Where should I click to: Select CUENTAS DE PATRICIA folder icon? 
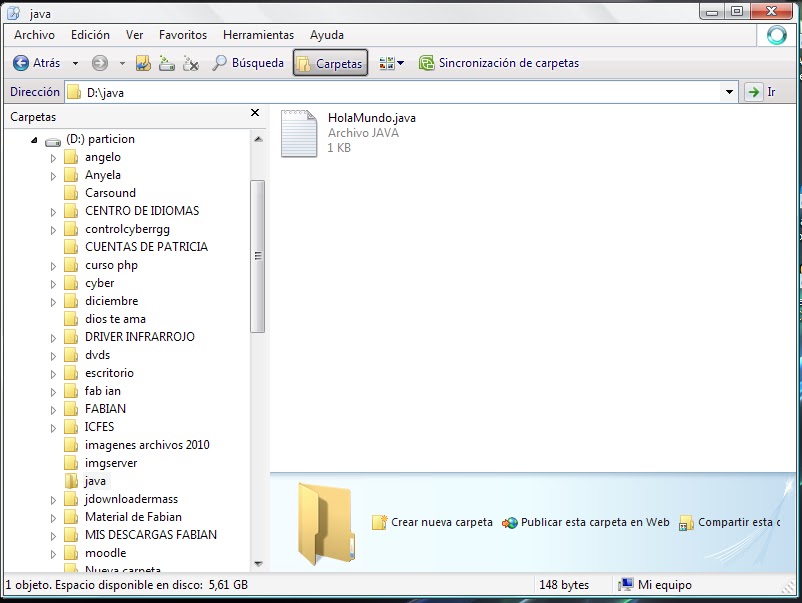click(x=71, y=247)
